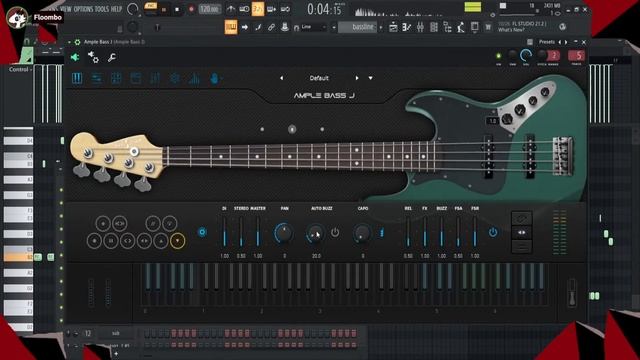Viewport: 640px width, 360px height.
Task: Click the cog-shaped tab icon in Ample Bass
Action: pos(175,78)
